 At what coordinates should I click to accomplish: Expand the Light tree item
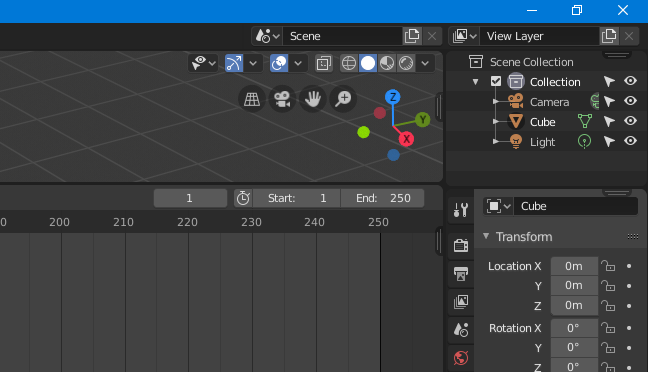pyautogui.click(x=496, y=142)
